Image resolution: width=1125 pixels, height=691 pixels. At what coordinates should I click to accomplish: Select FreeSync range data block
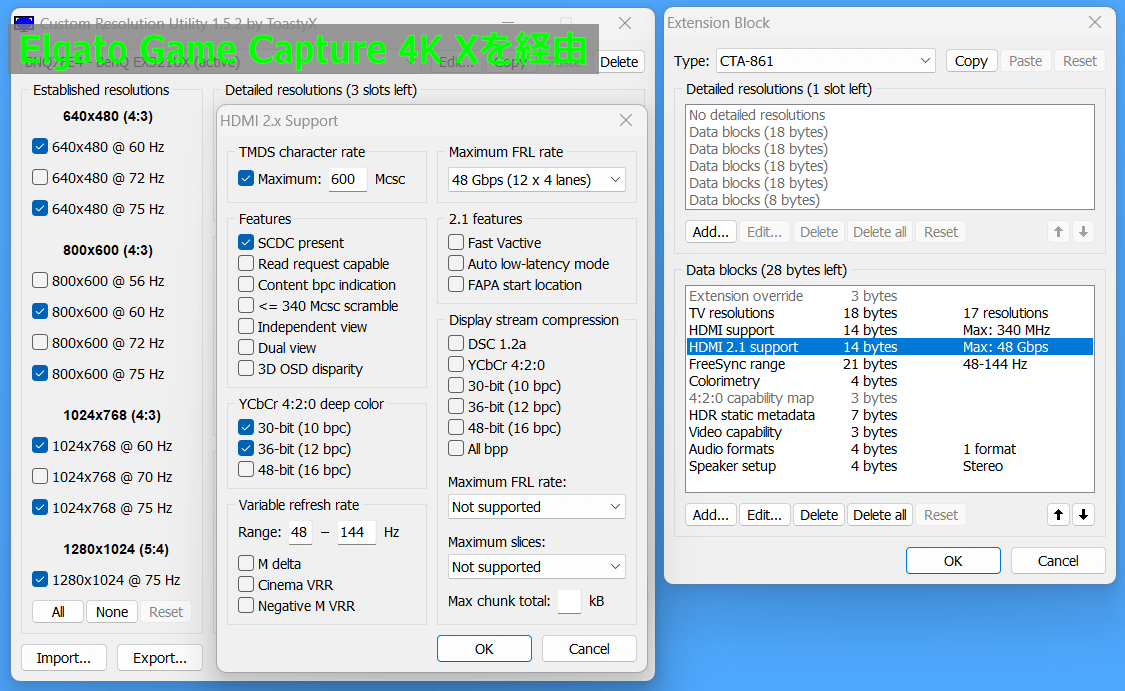click(890, 364)
